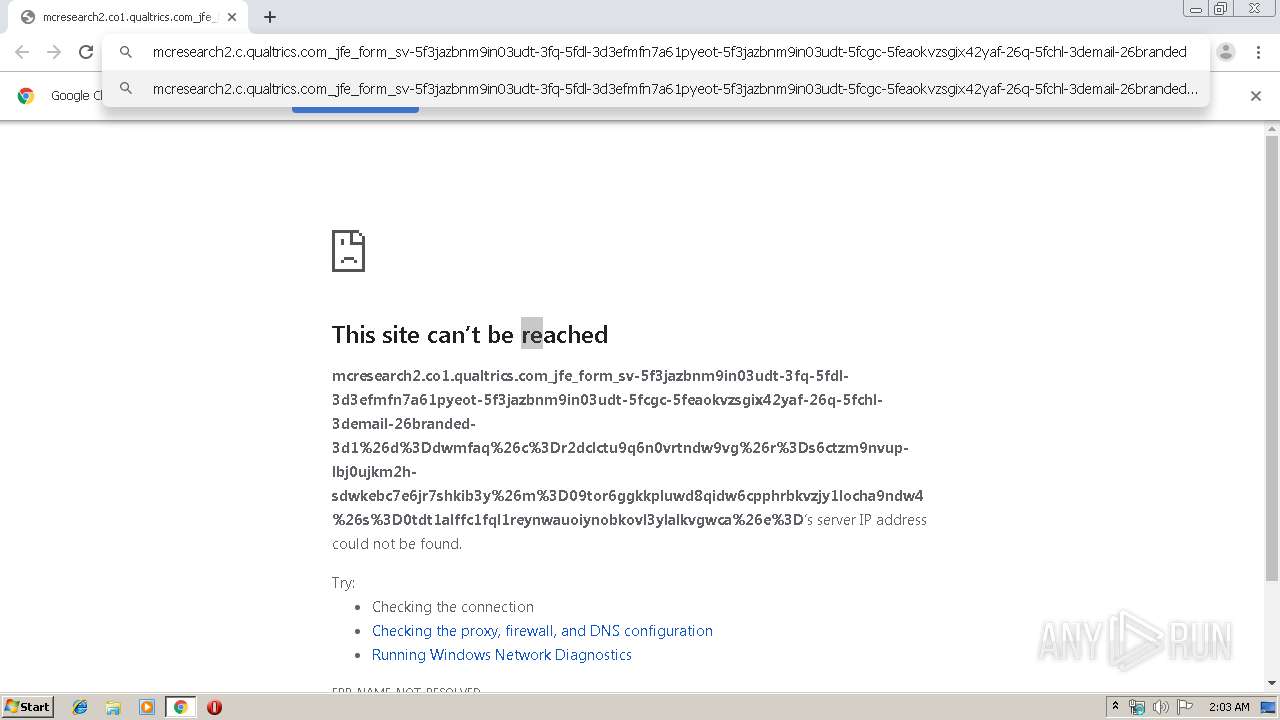Open Windows Media Player from the taskbar
The image size is (1280, 720).
pos(147,707)
